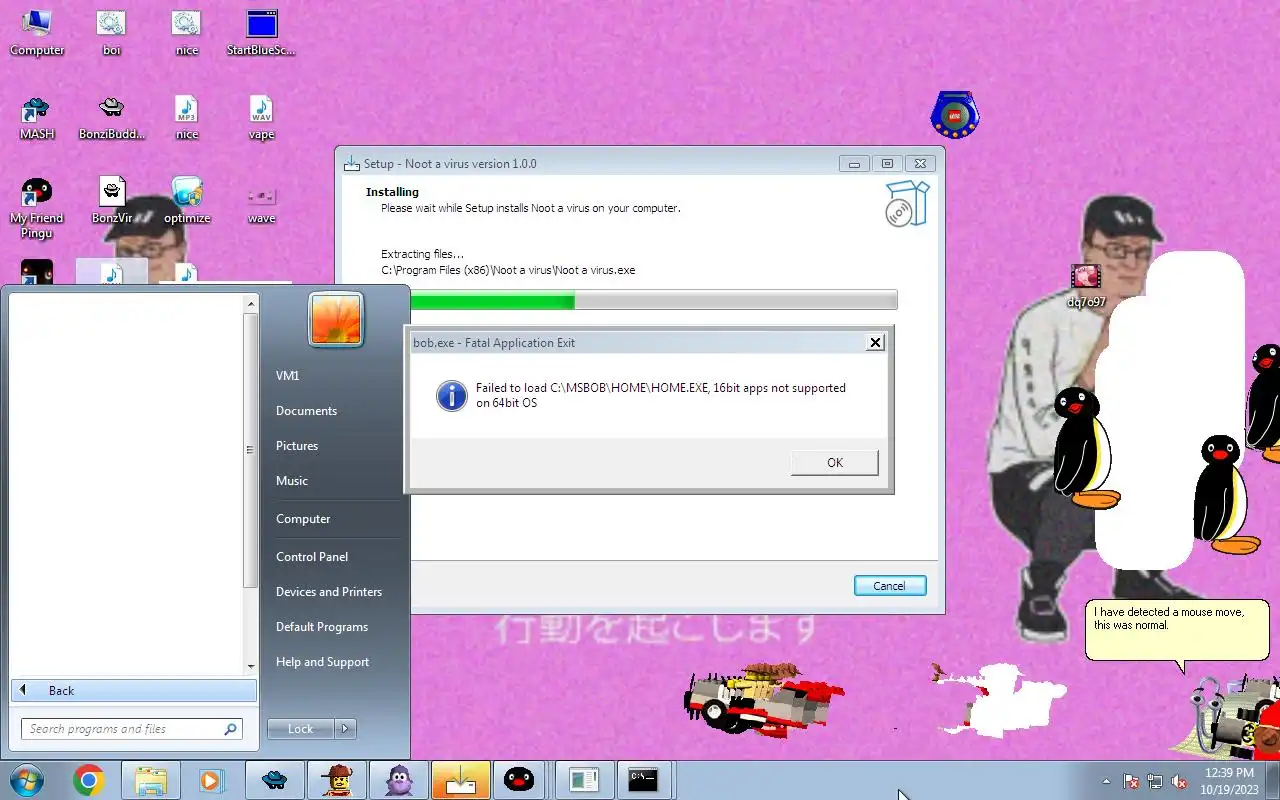Click the Action Center flag tray icon

click(x=1131, y=781)
